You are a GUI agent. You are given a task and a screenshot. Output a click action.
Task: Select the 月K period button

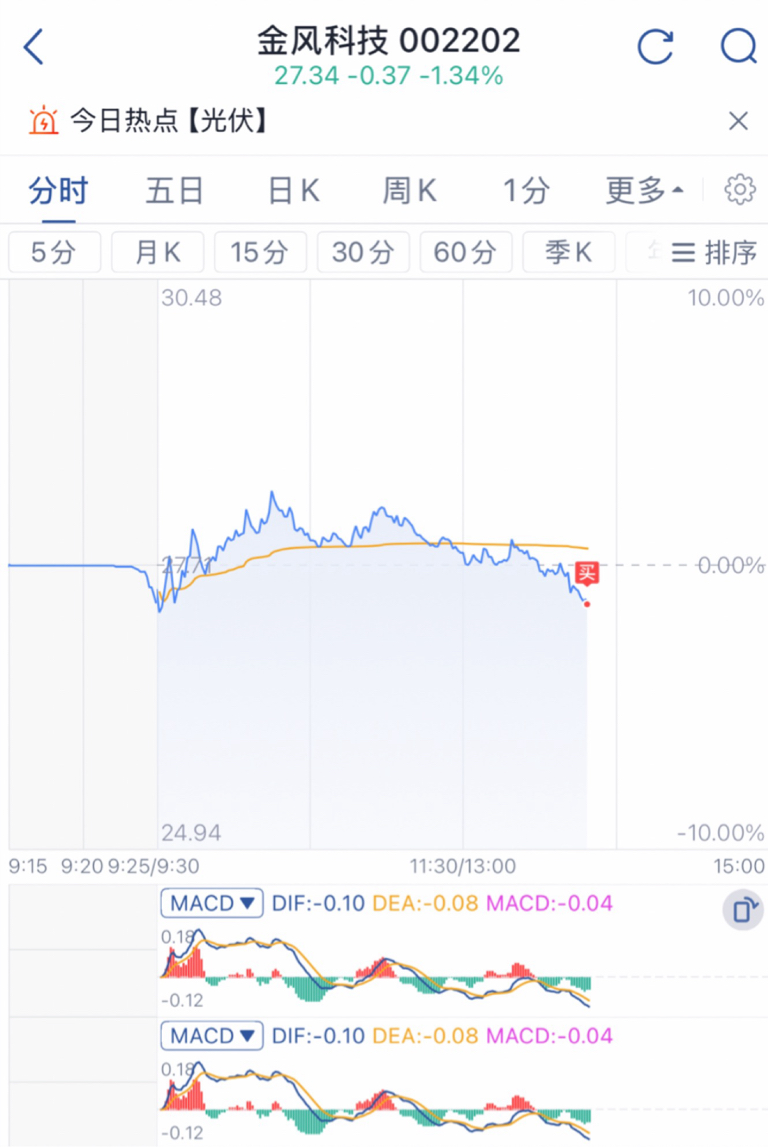[x=157, y=252]
